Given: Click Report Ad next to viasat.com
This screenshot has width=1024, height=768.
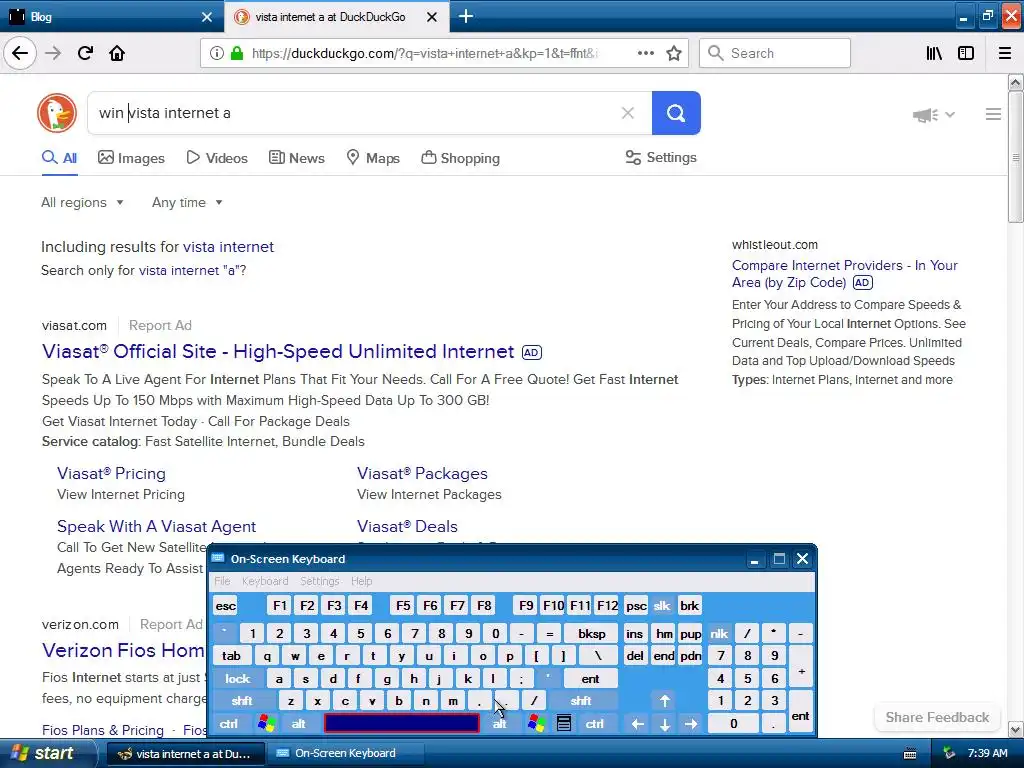Looking at the screenshot, I should (160, 325).
